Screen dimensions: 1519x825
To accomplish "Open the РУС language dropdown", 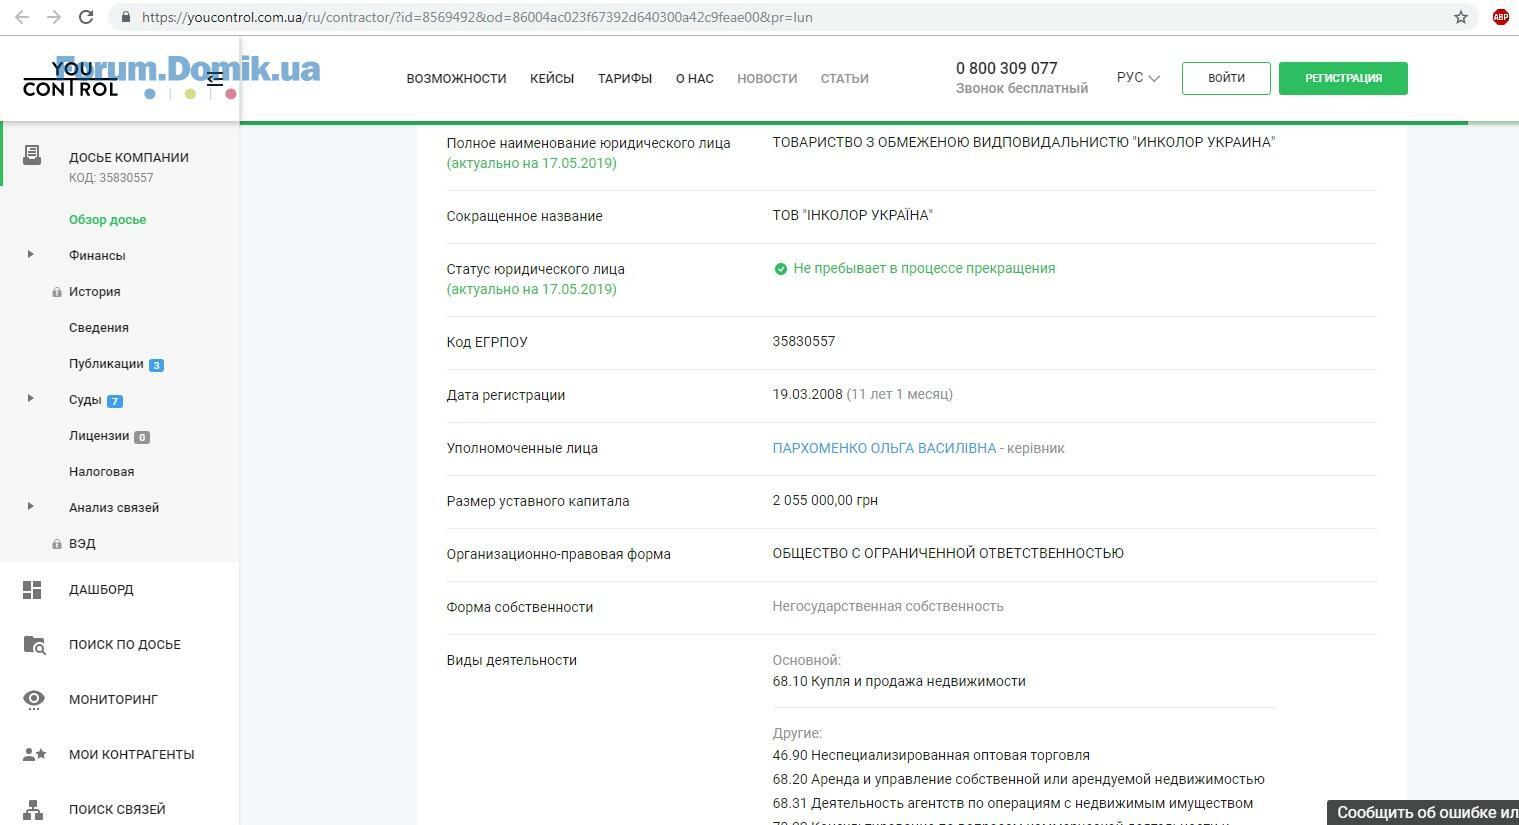I will coord(1138,78).
